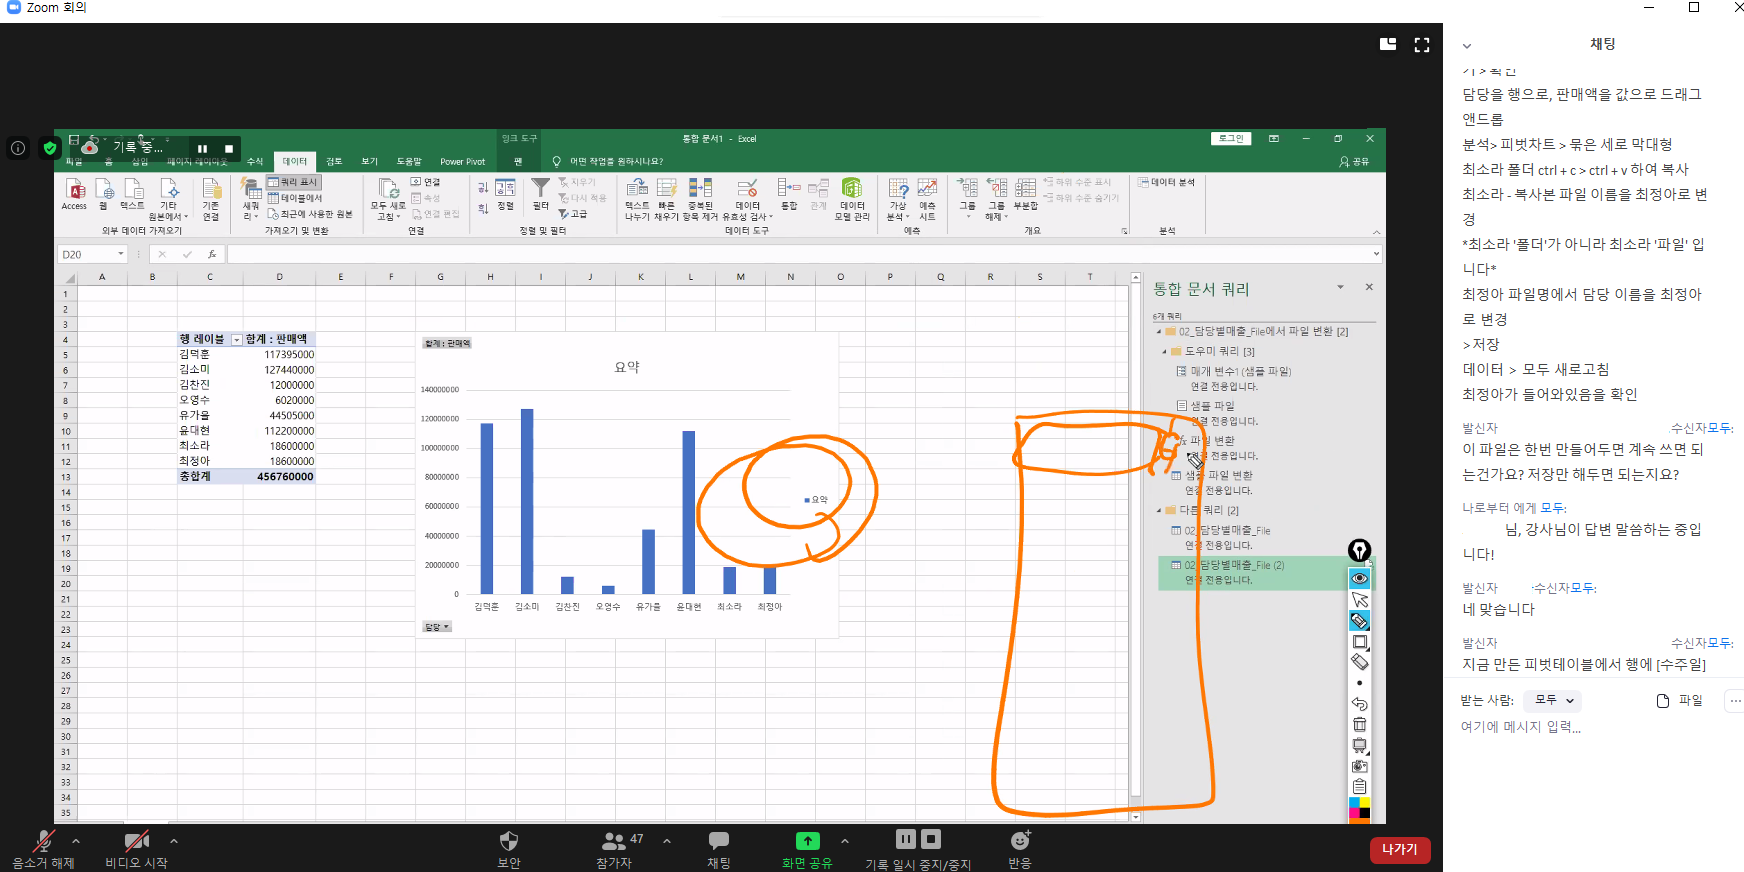Pause recording from the top-left indicator

pyautogui.click(x=202, y=148)
